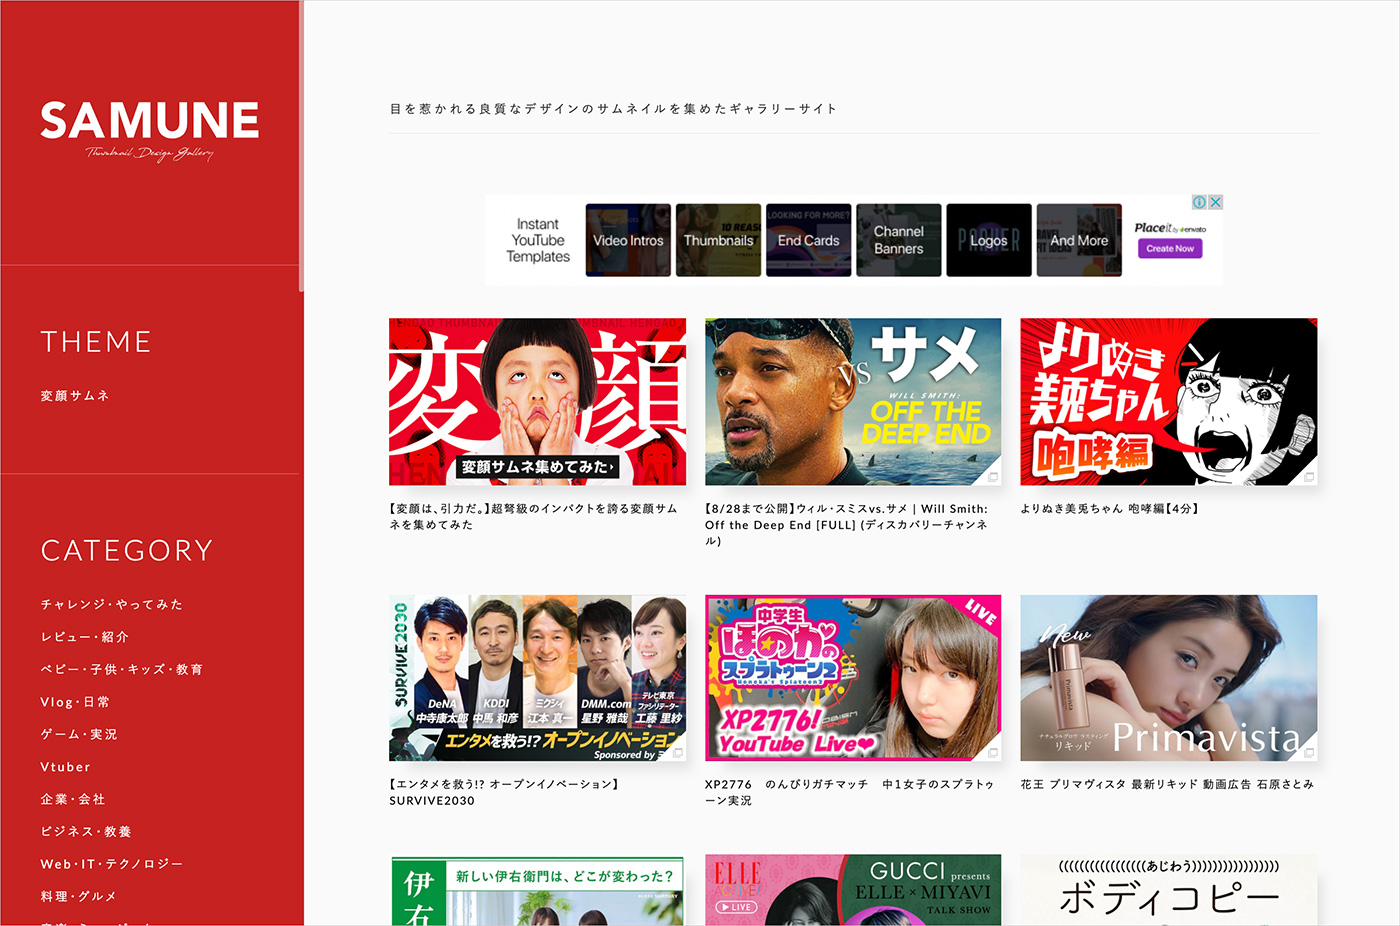Select the 企業・会社 category
Viewport: 1400px width, 926px height.
click(73, 799)
